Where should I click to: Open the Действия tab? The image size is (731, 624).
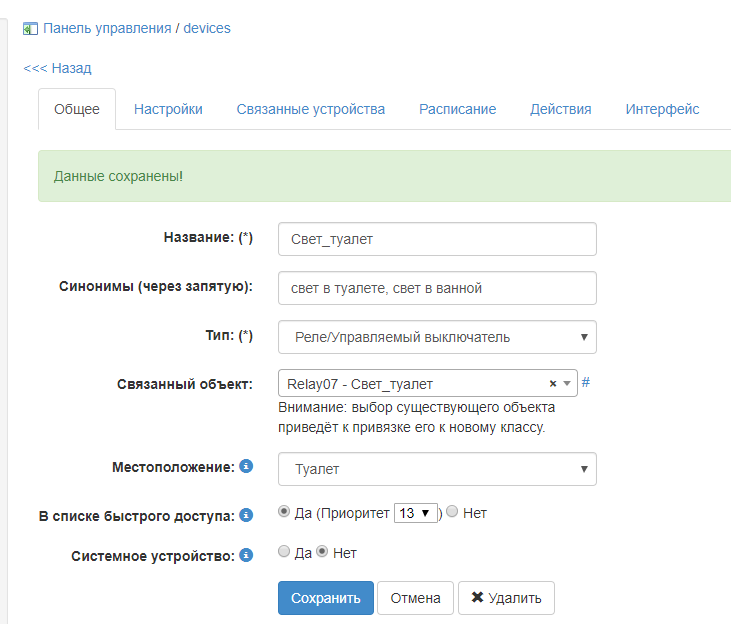[x=560, y=109]
